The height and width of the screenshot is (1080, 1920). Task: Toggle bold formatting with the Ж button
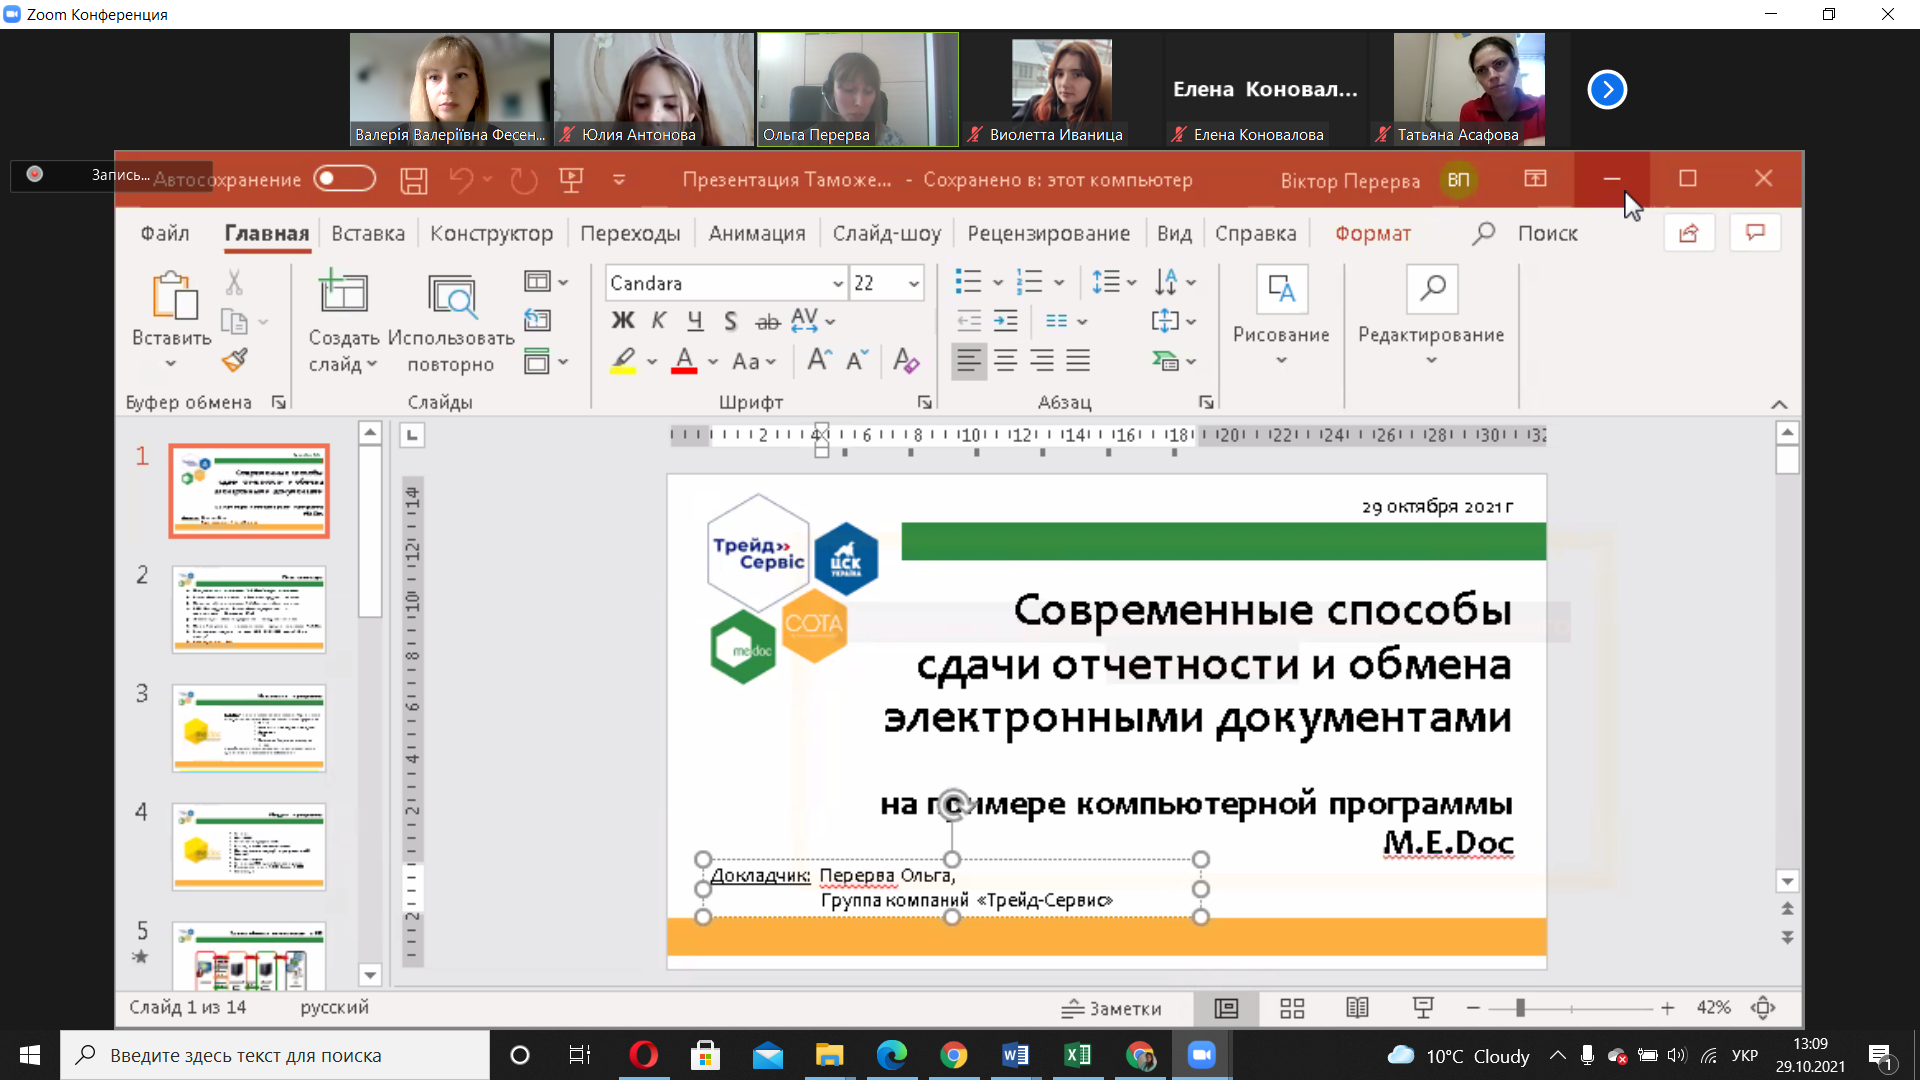pyautogui.click(x=623, y=320)
